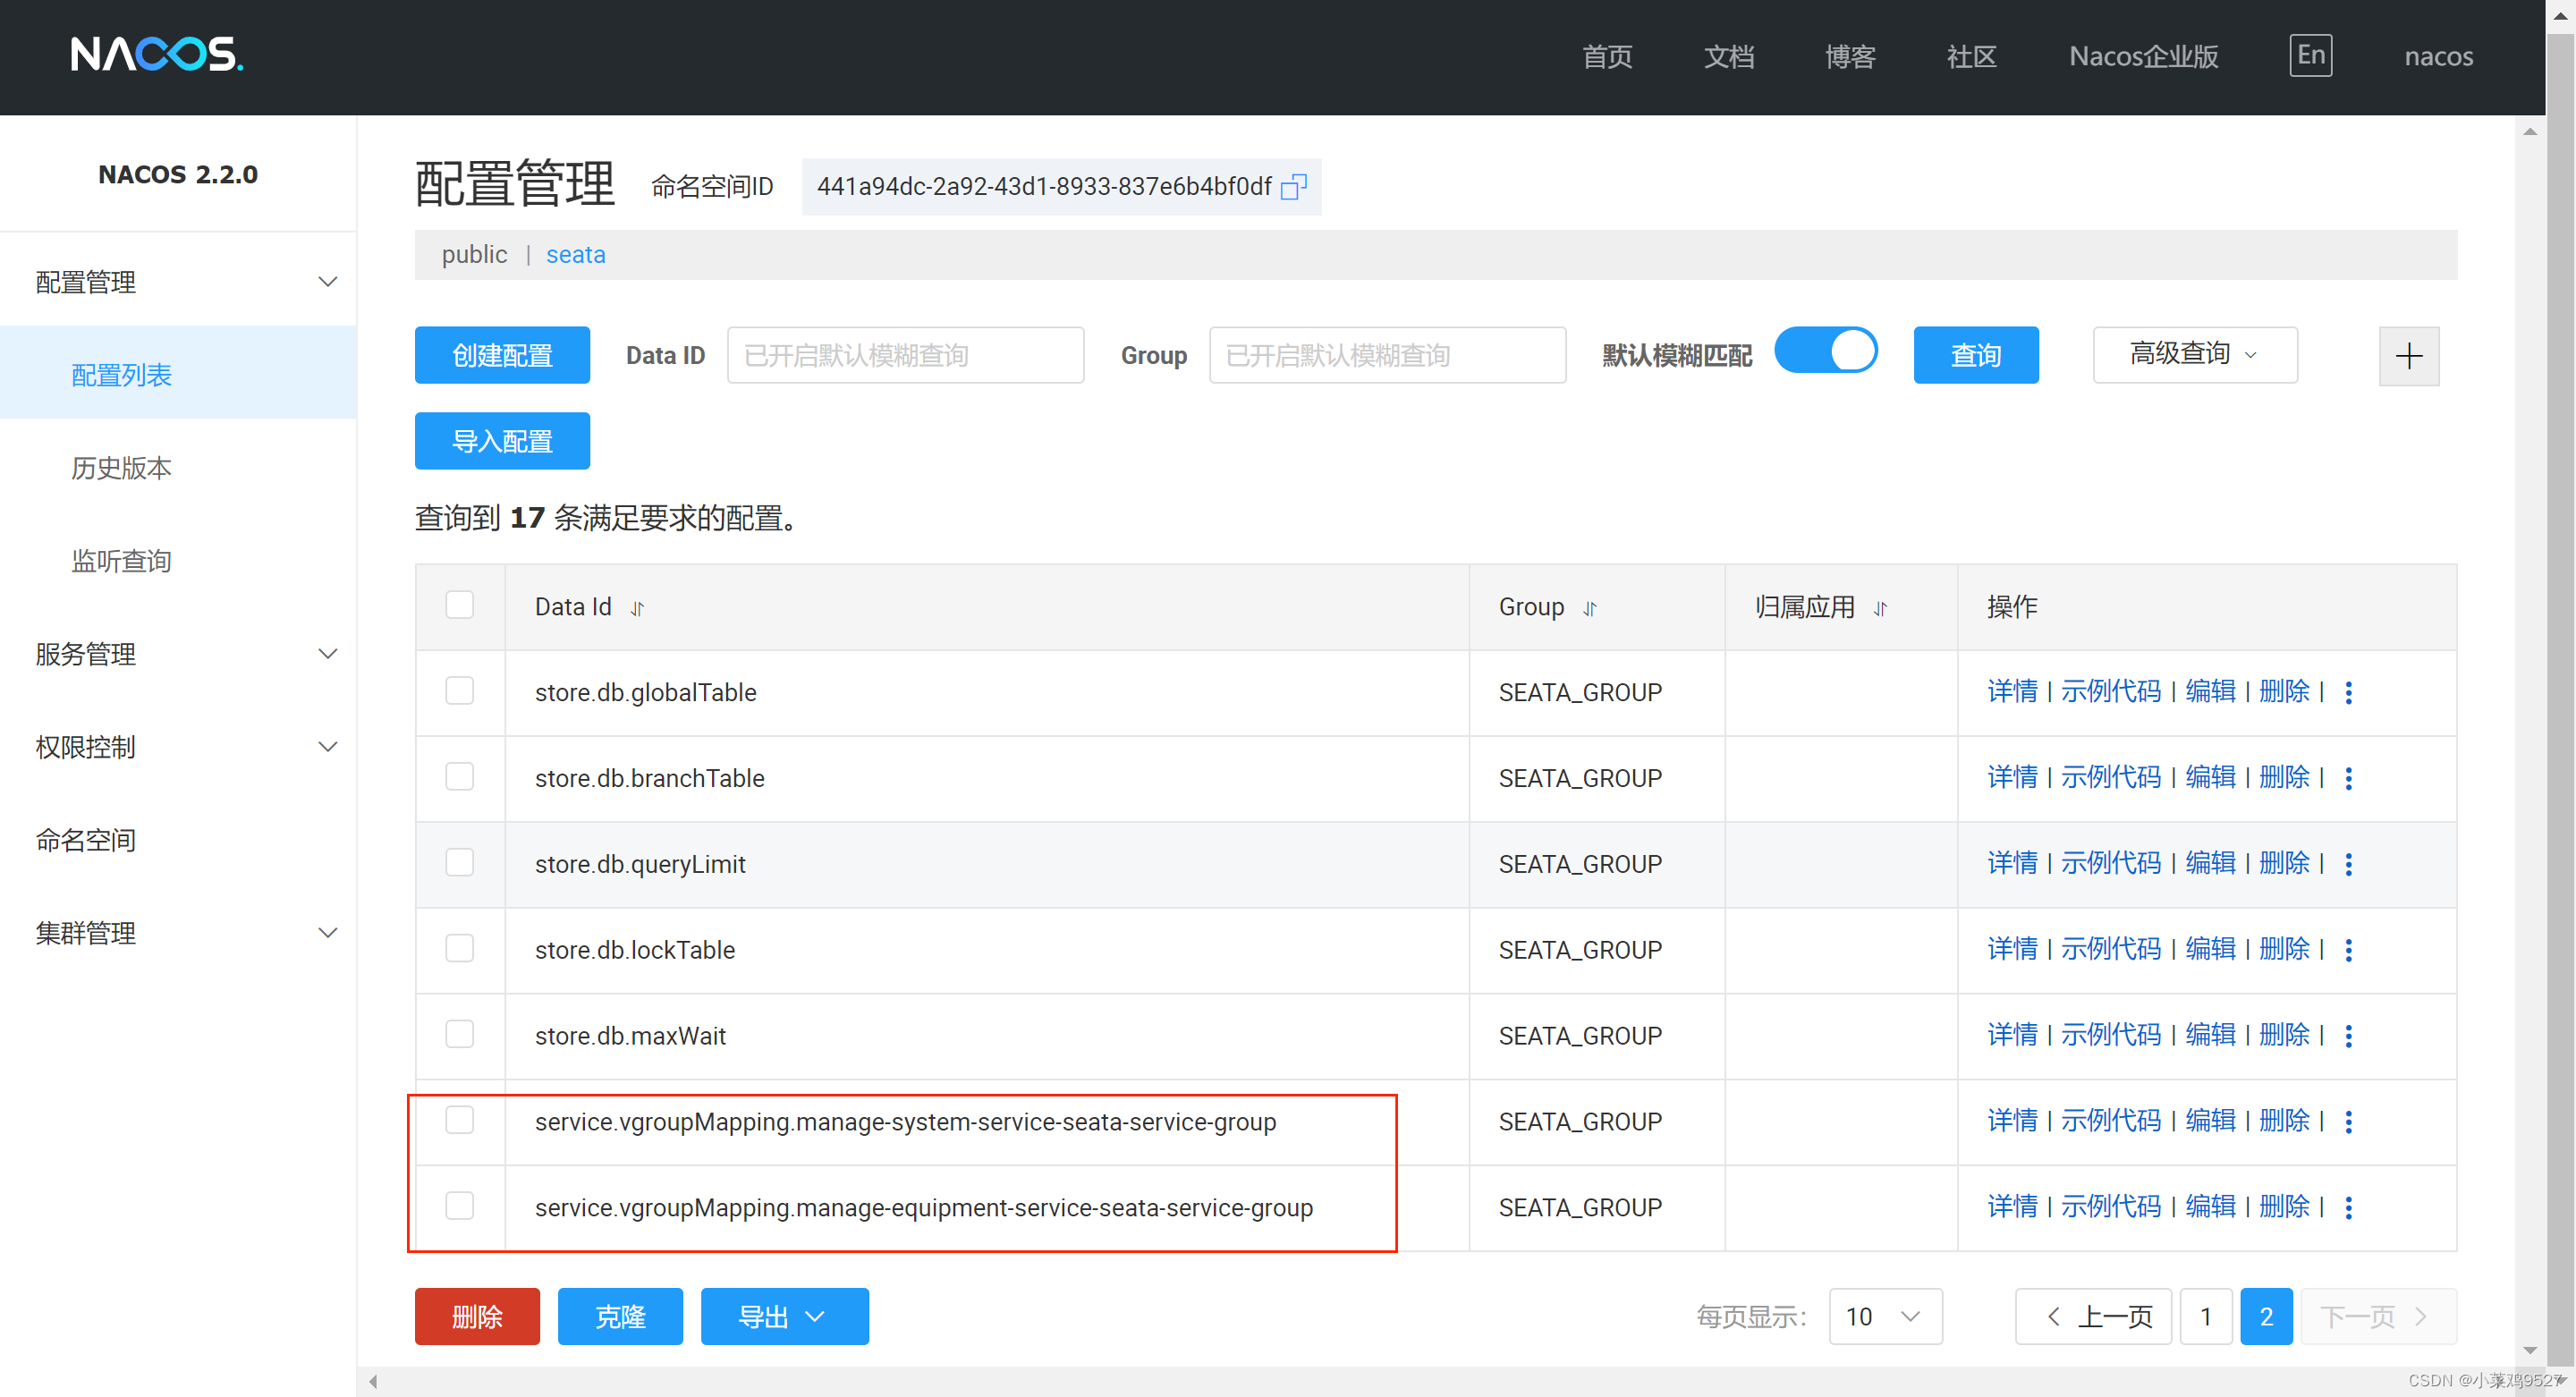Open more actions for store.db.queryLimit row
2576x1397 pixels.
2349,864
